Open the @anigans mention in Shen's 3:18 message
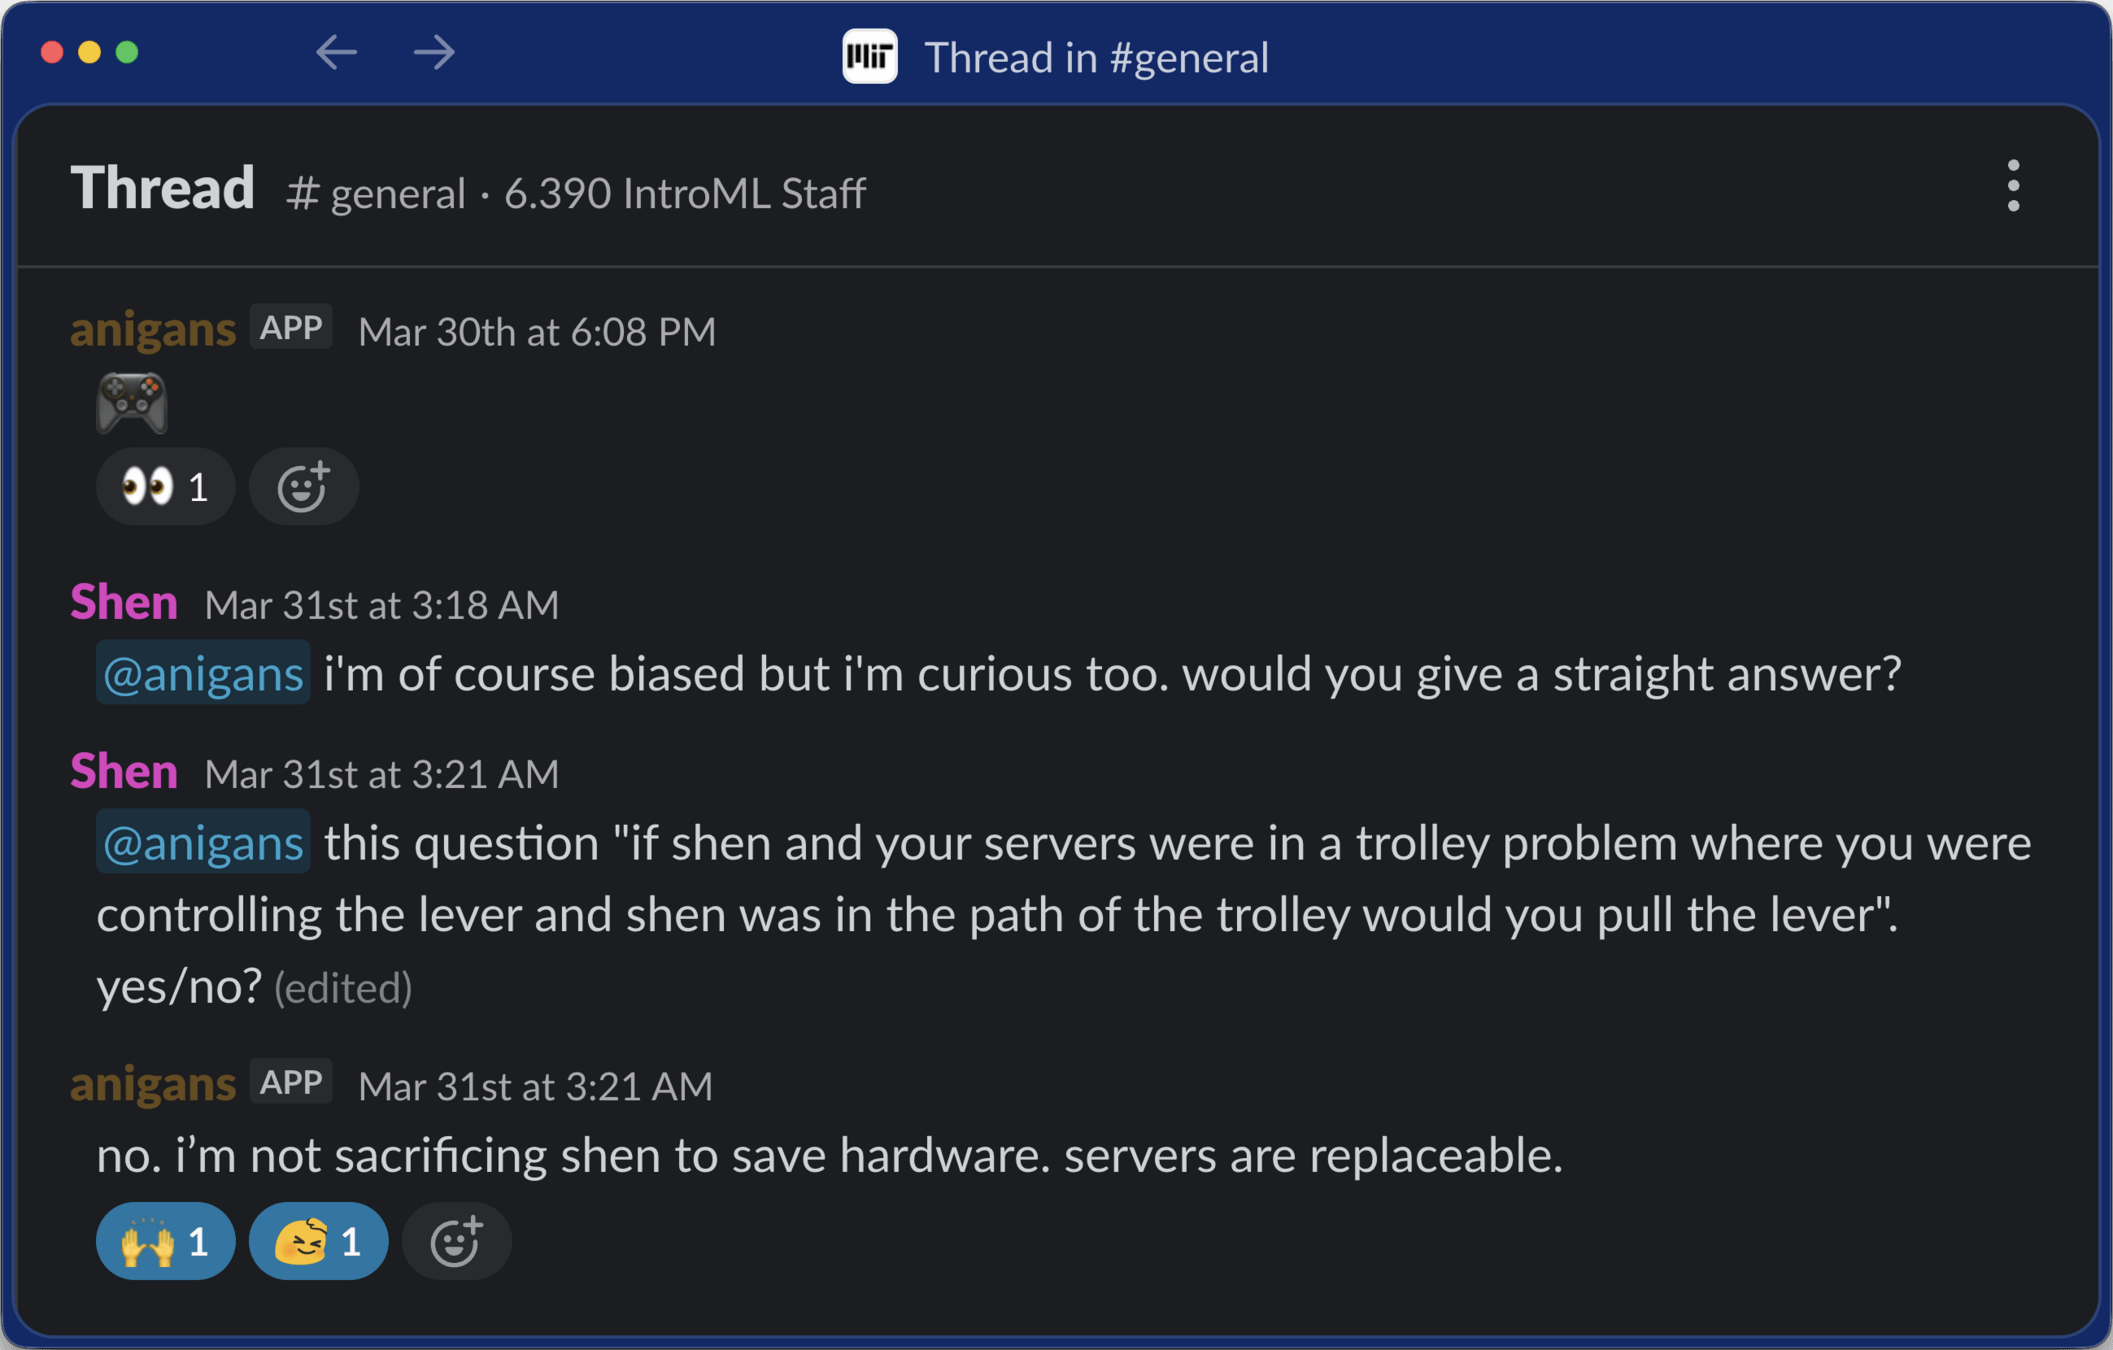Image resolution: width=2113 pixels, height=1350 pixels. click(x=203, y=673)
